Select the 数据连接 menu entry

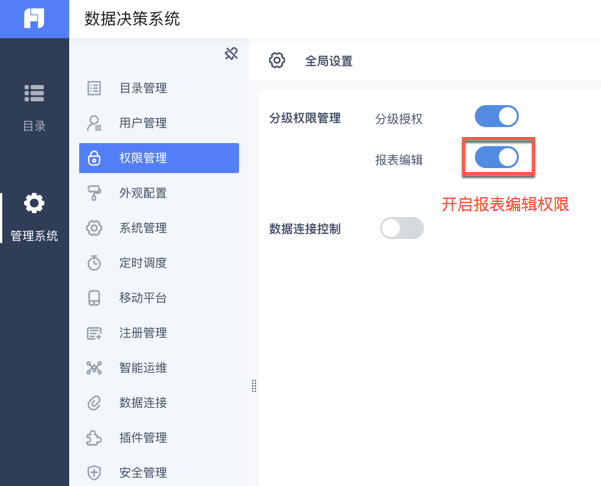point(143,403)
